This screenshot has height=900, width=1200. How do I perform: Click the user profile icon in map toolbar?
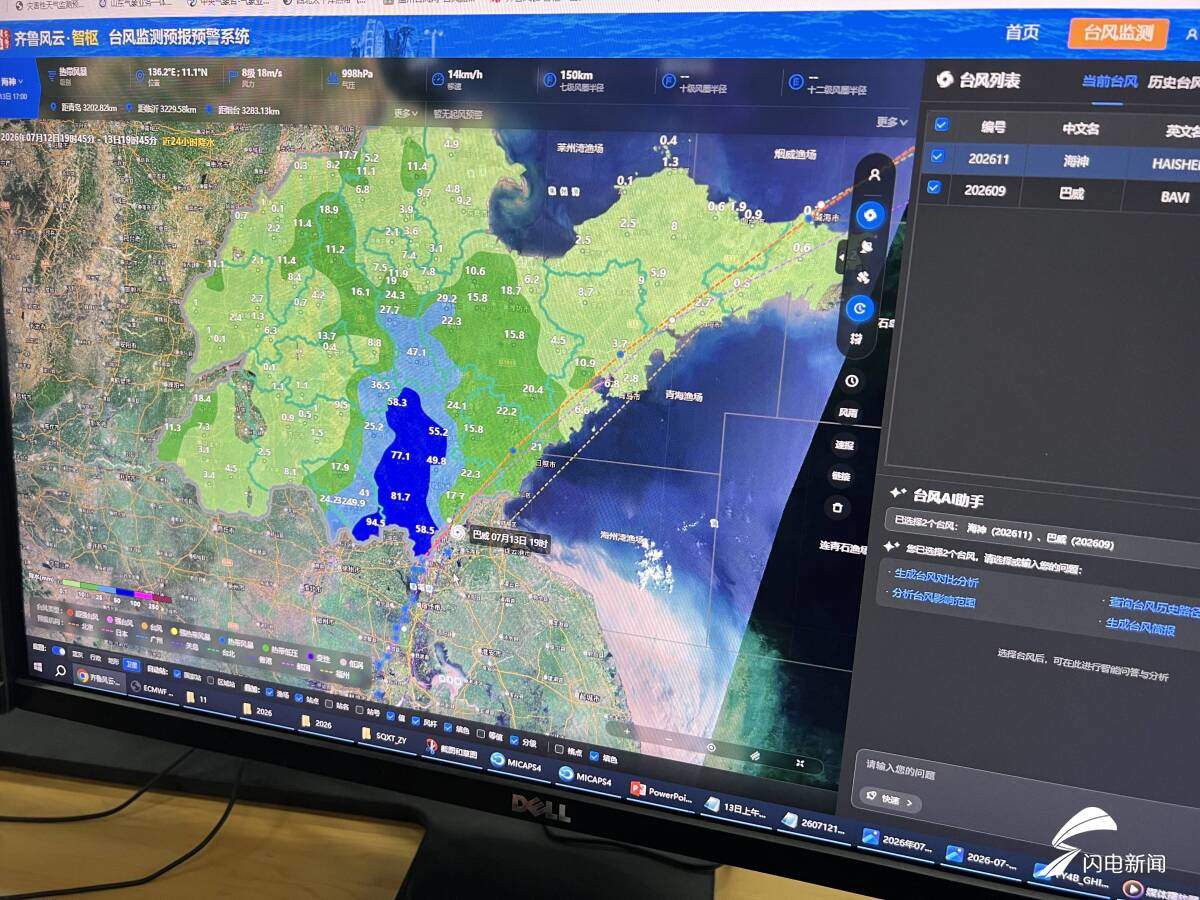pos(875,175)
